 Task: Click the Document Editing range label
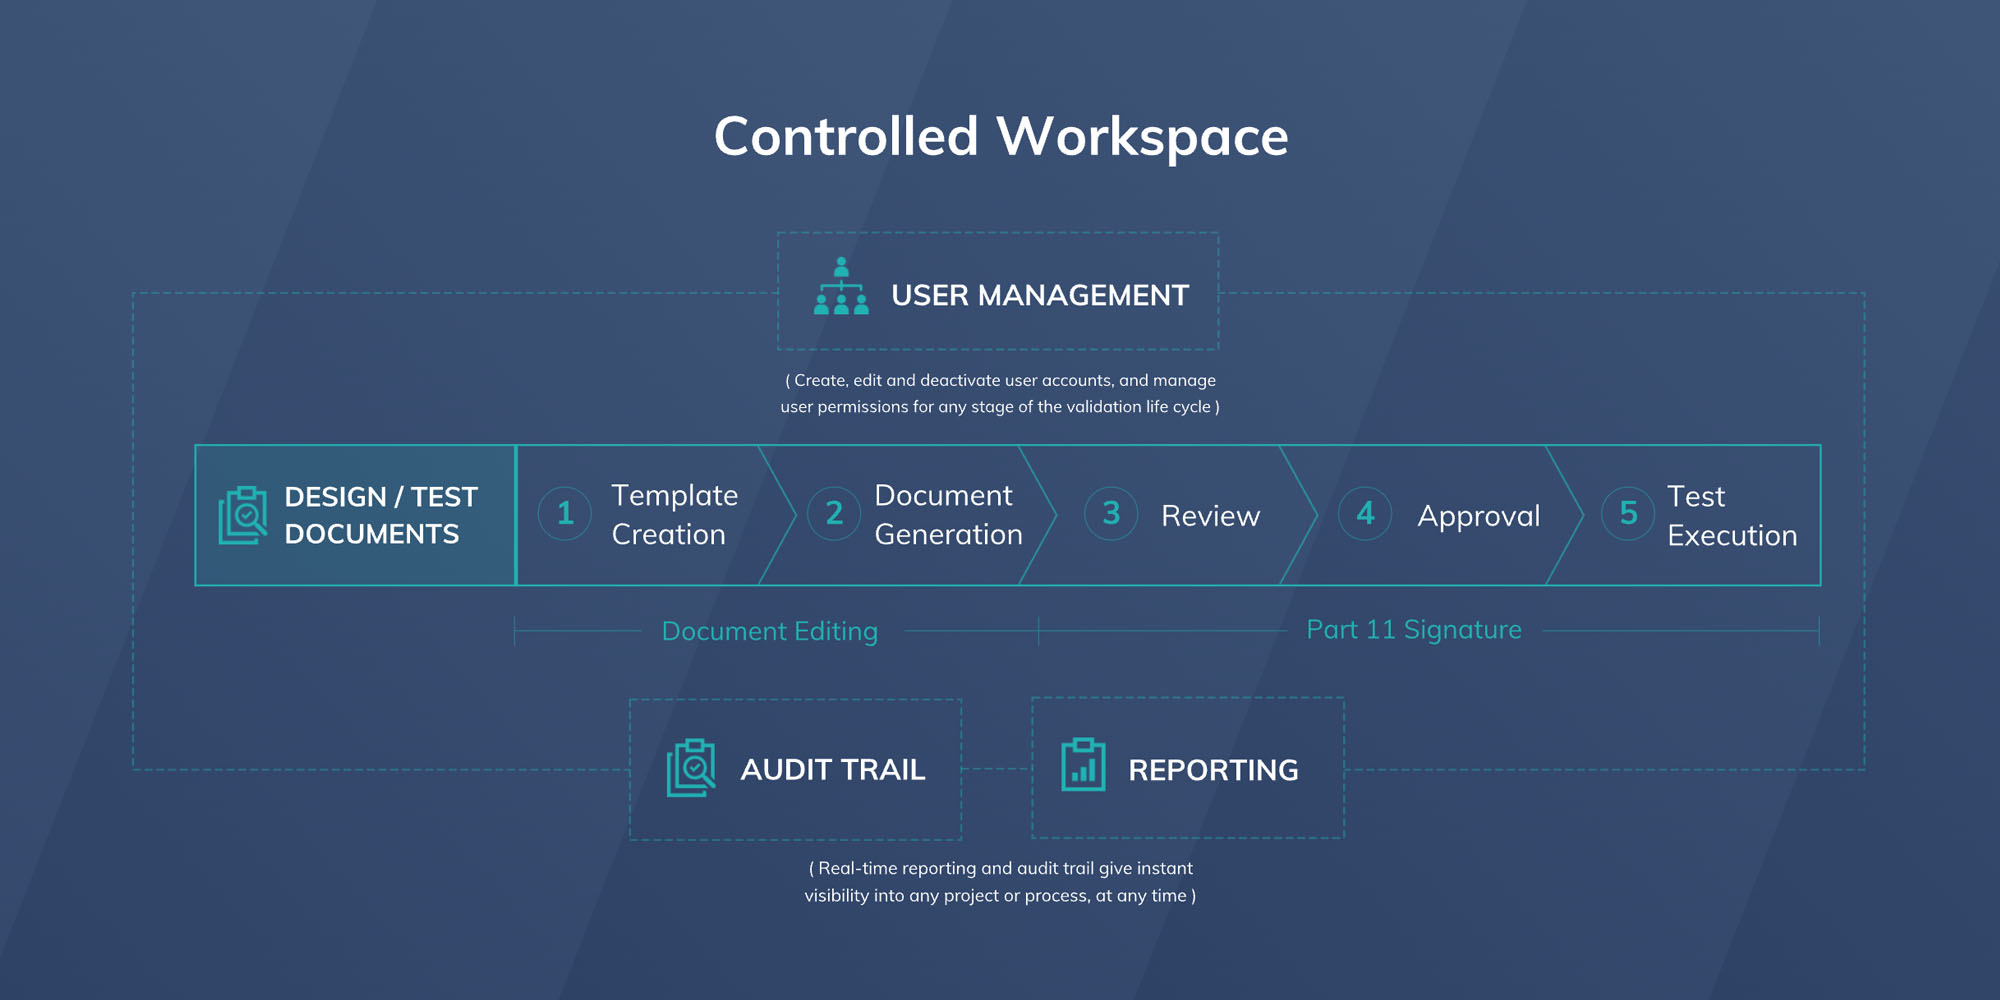[x=770, y=631]
